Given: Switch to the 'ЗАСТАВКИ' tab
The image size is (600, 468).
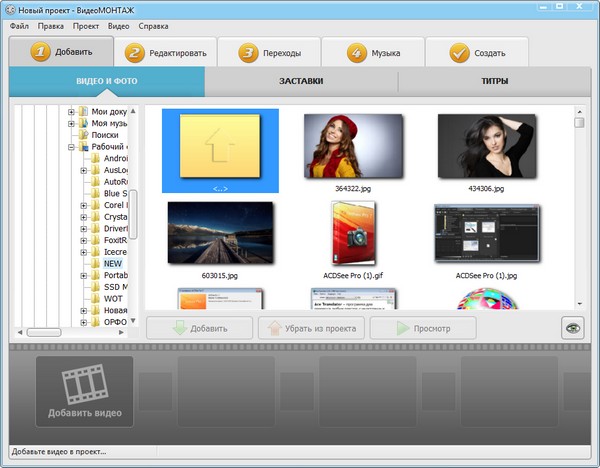Looking at the screenshot, I should click(300, 81).
